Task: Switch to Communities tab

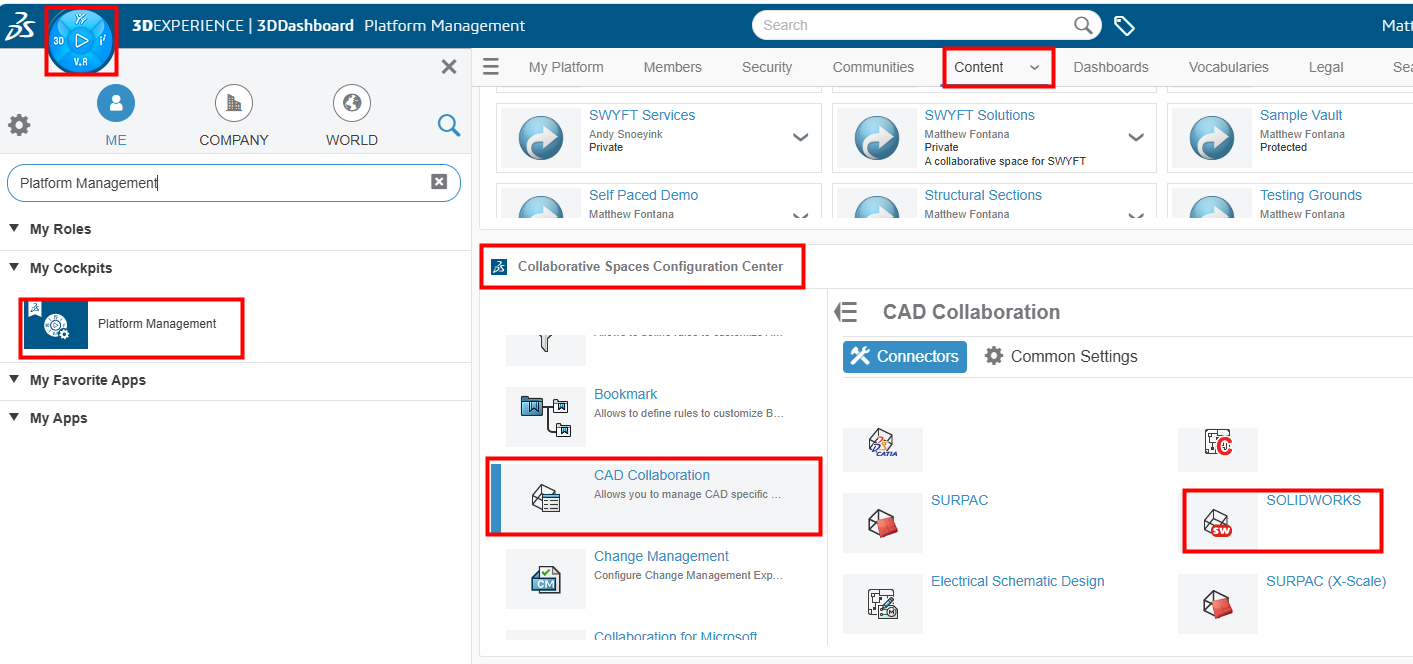Action: tap(873, 67)
